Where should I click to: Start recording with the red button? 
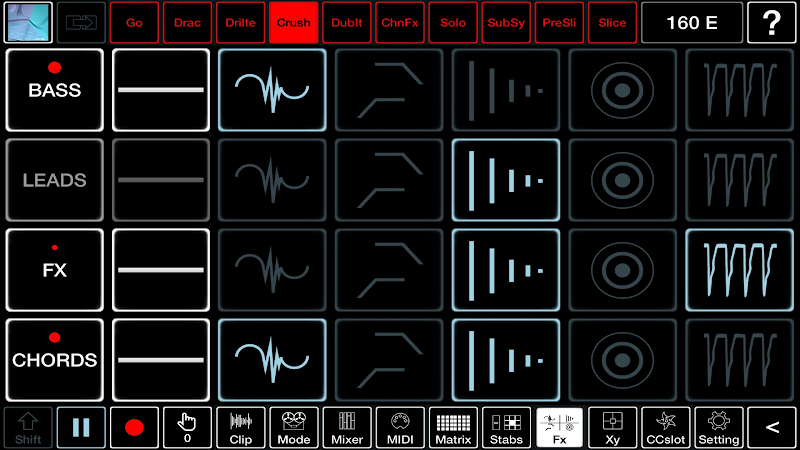pos(134,428)
